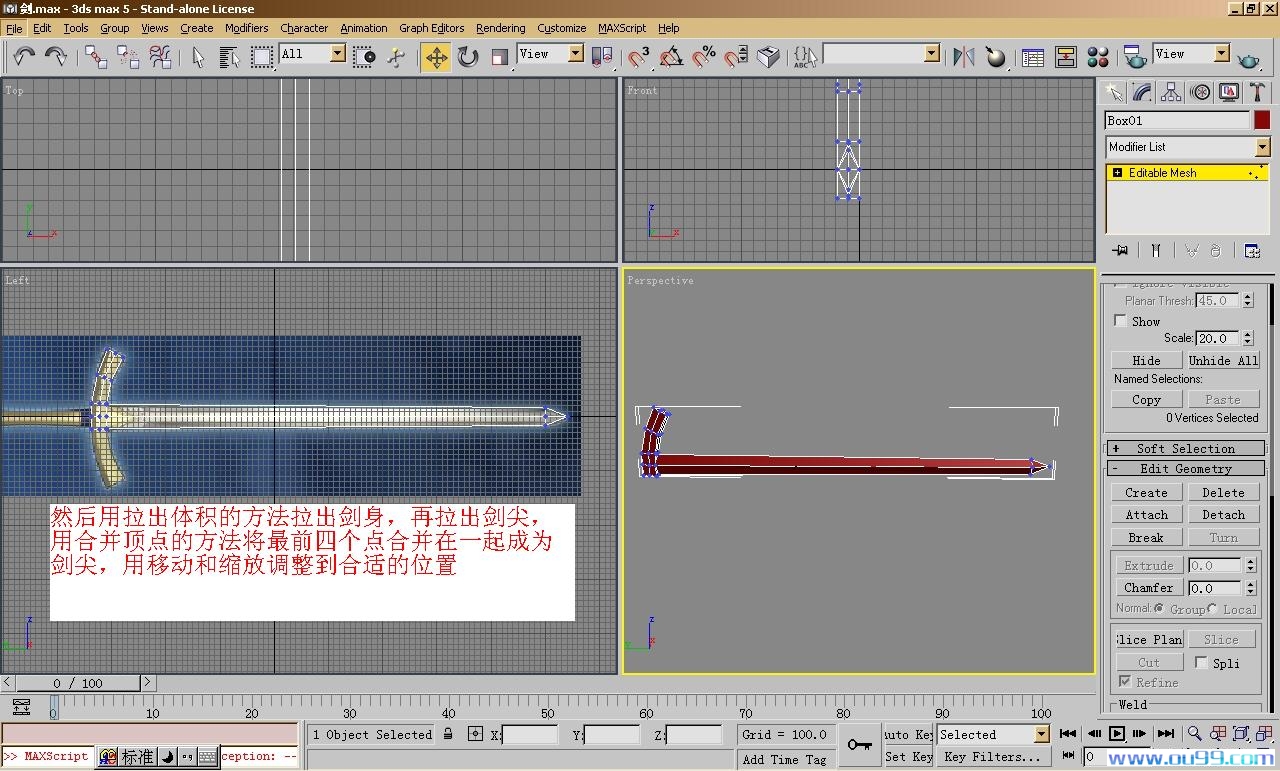The height and width of the screenshot is (771, 1280).
Task: Open the Customize menu
Action: [561, 28]
